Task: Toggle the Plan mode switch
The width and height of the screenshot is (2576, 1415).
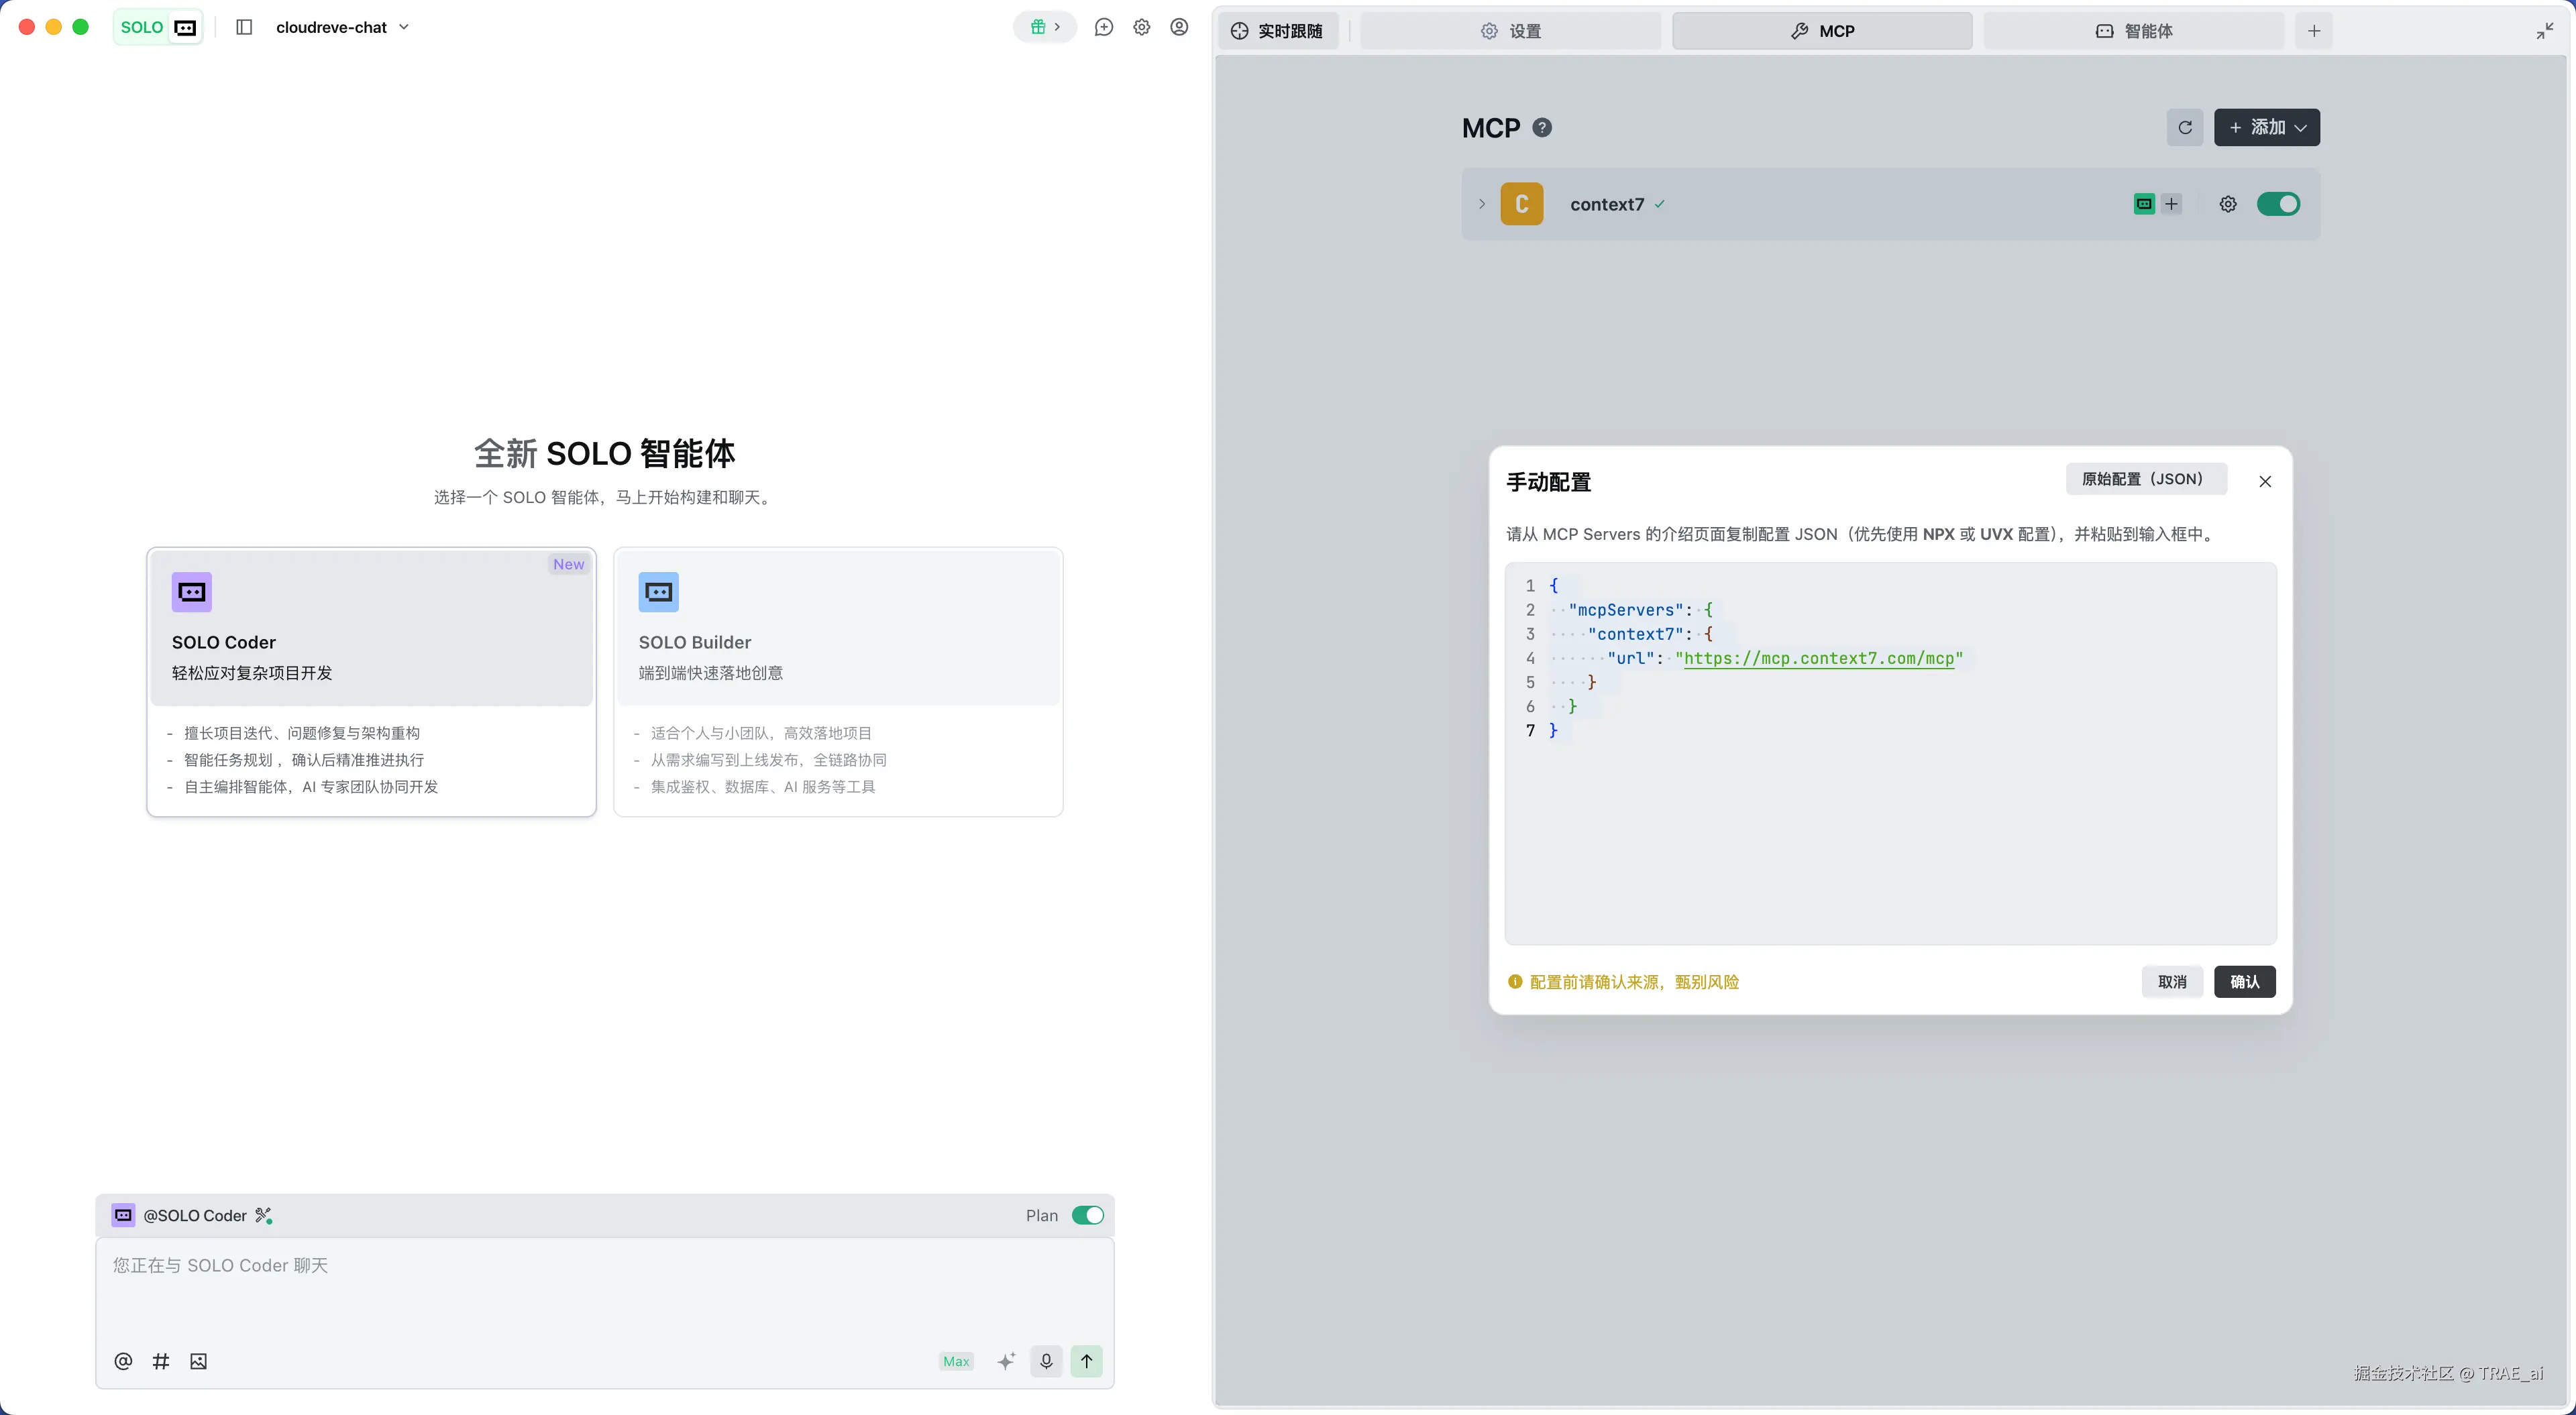Action: coord(1087,1215)
